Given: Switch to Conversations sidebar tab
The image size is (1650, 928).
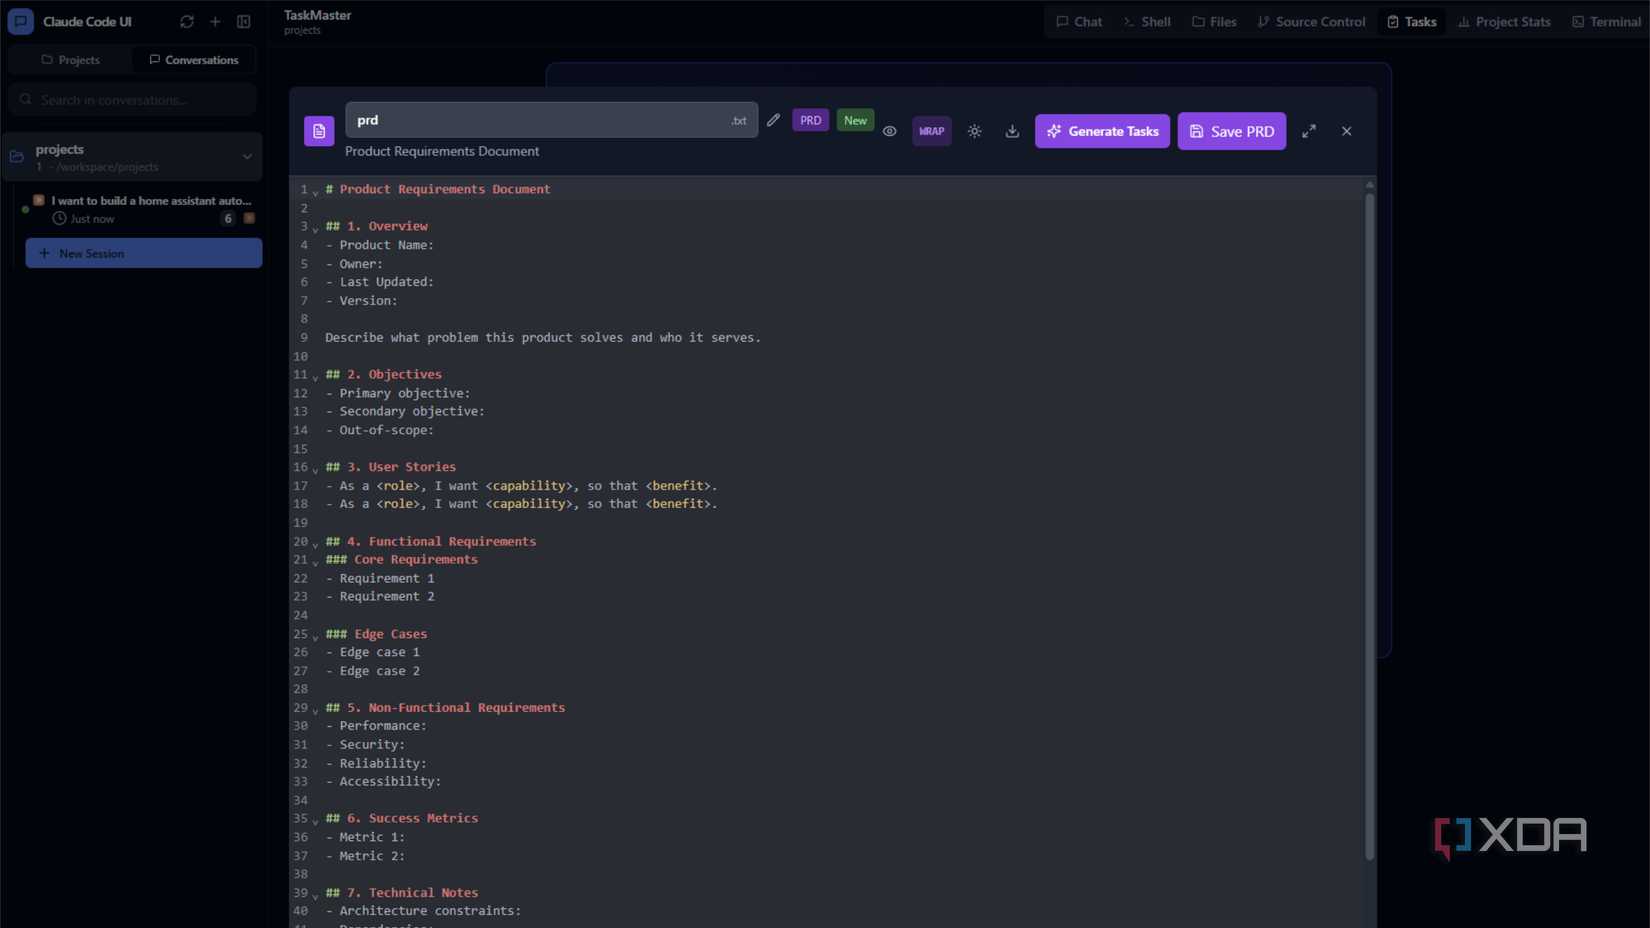Looking at the screenshot, I should pyautogui.click(x=194, y=60).
